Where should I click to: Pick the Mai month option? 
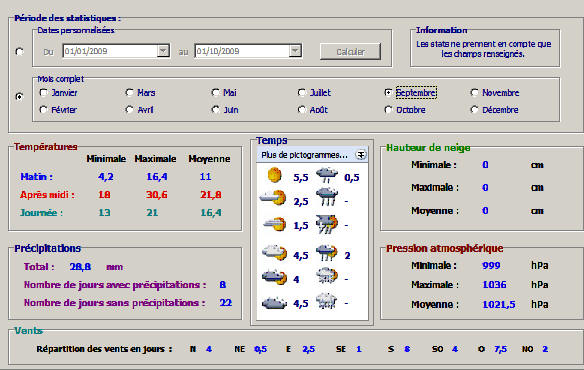pyautogui.click(x=224, y=92)
